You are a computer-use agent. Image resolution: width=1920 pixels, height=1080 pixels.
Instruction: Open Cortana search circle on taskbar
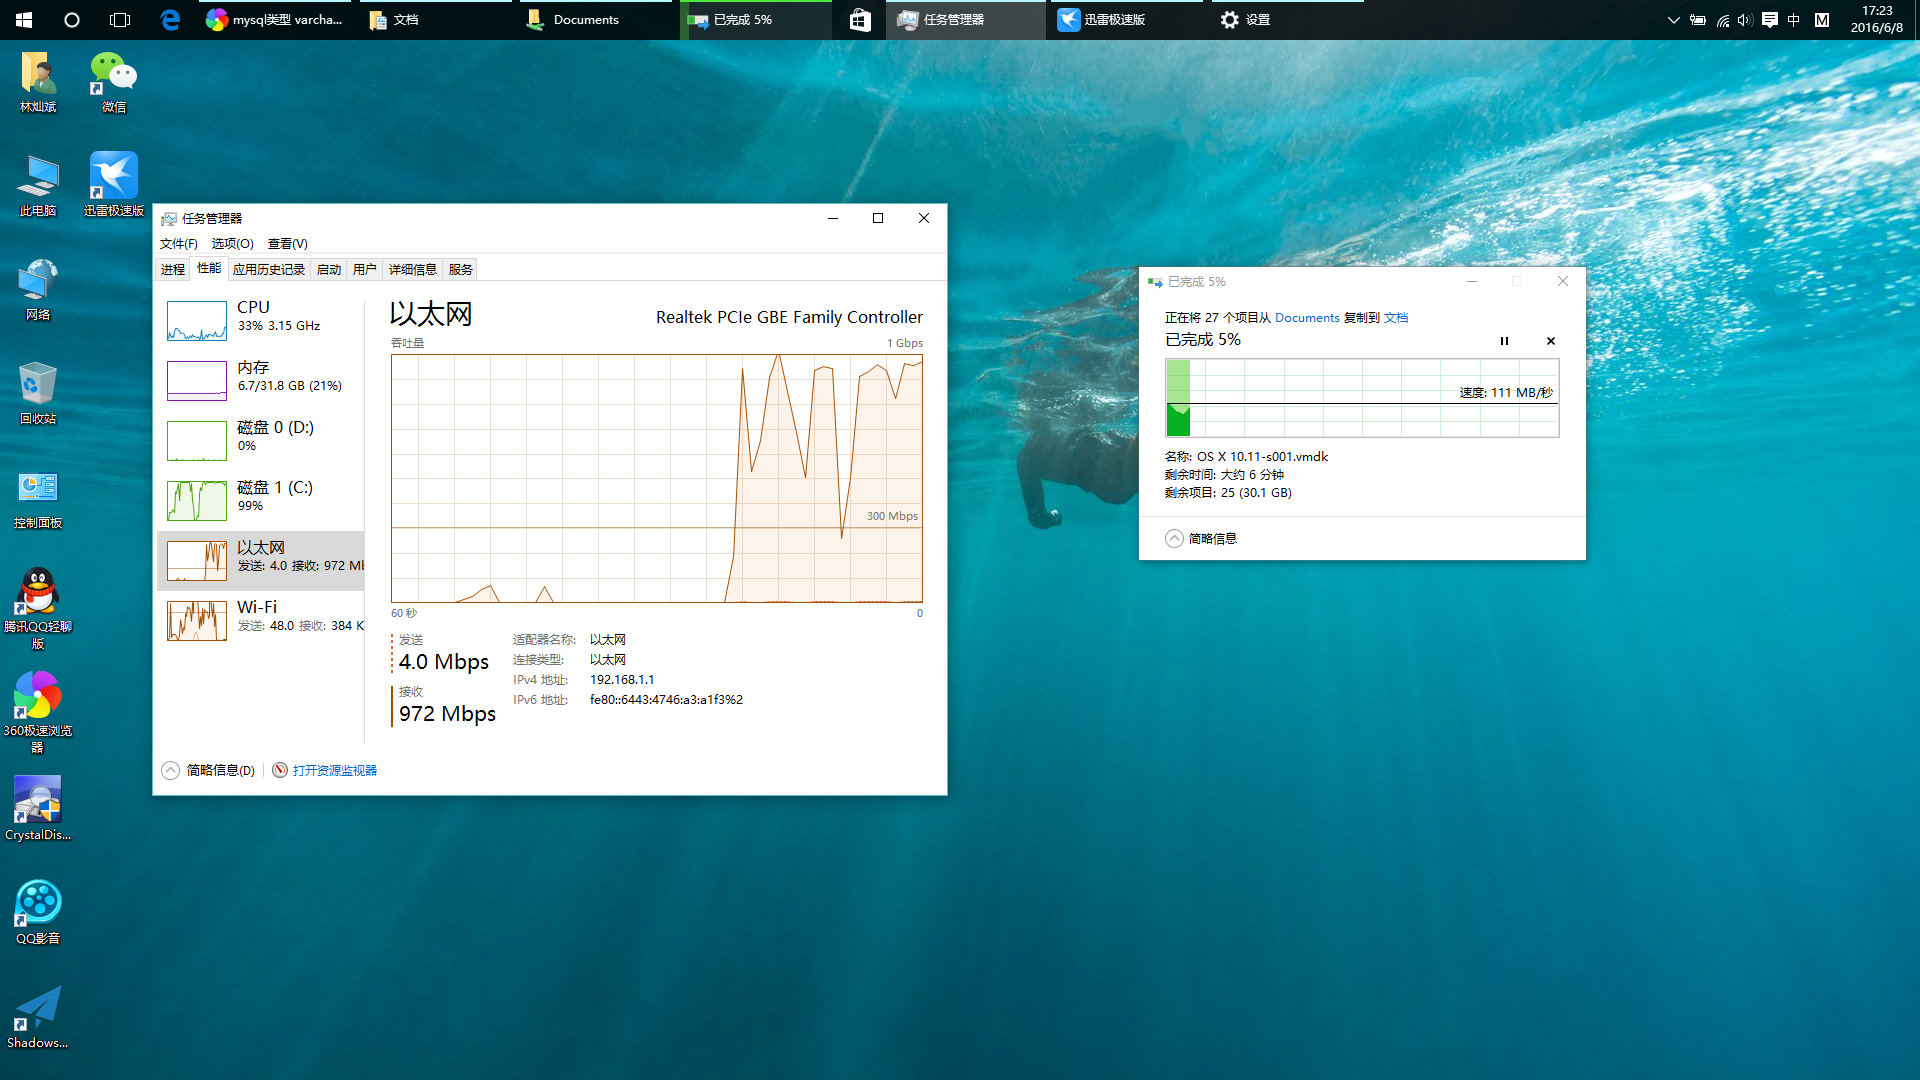pyautogui.click(x=72, y=19)
